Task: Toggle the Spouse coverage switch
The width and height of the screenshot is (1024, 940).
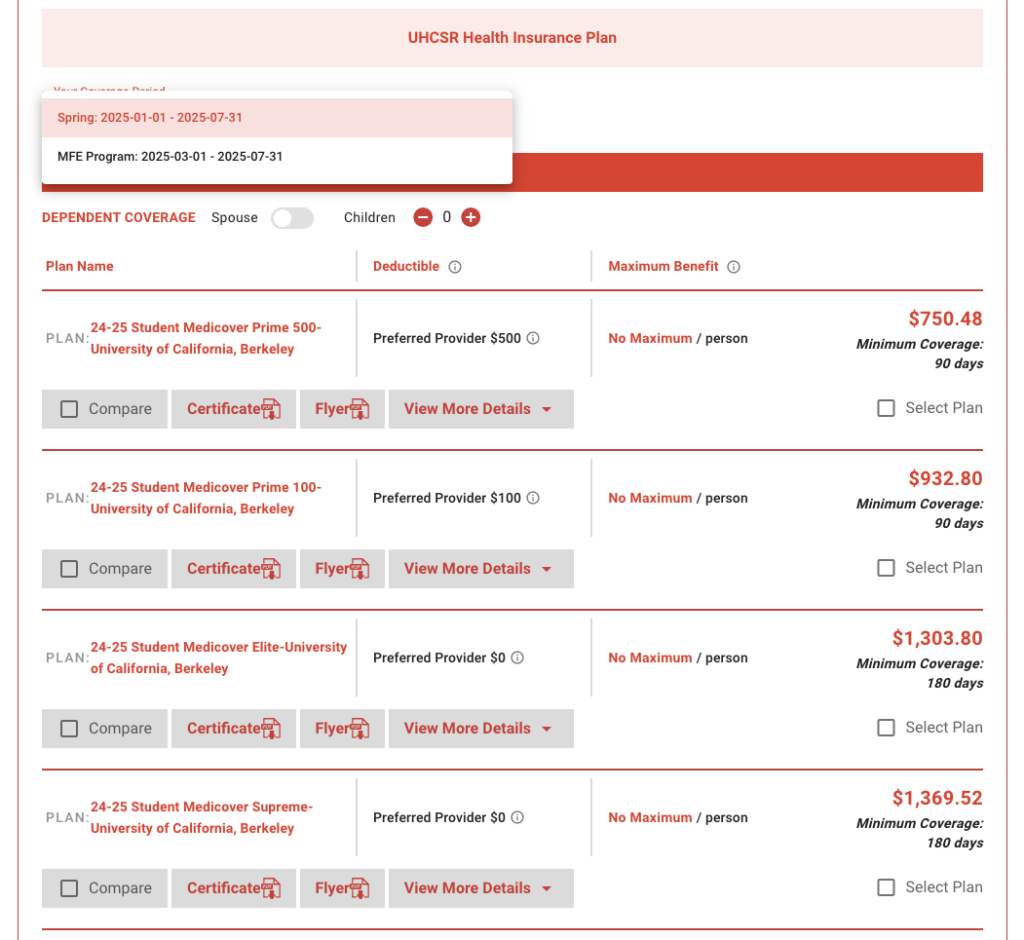Action: click(x=292, y=218)
